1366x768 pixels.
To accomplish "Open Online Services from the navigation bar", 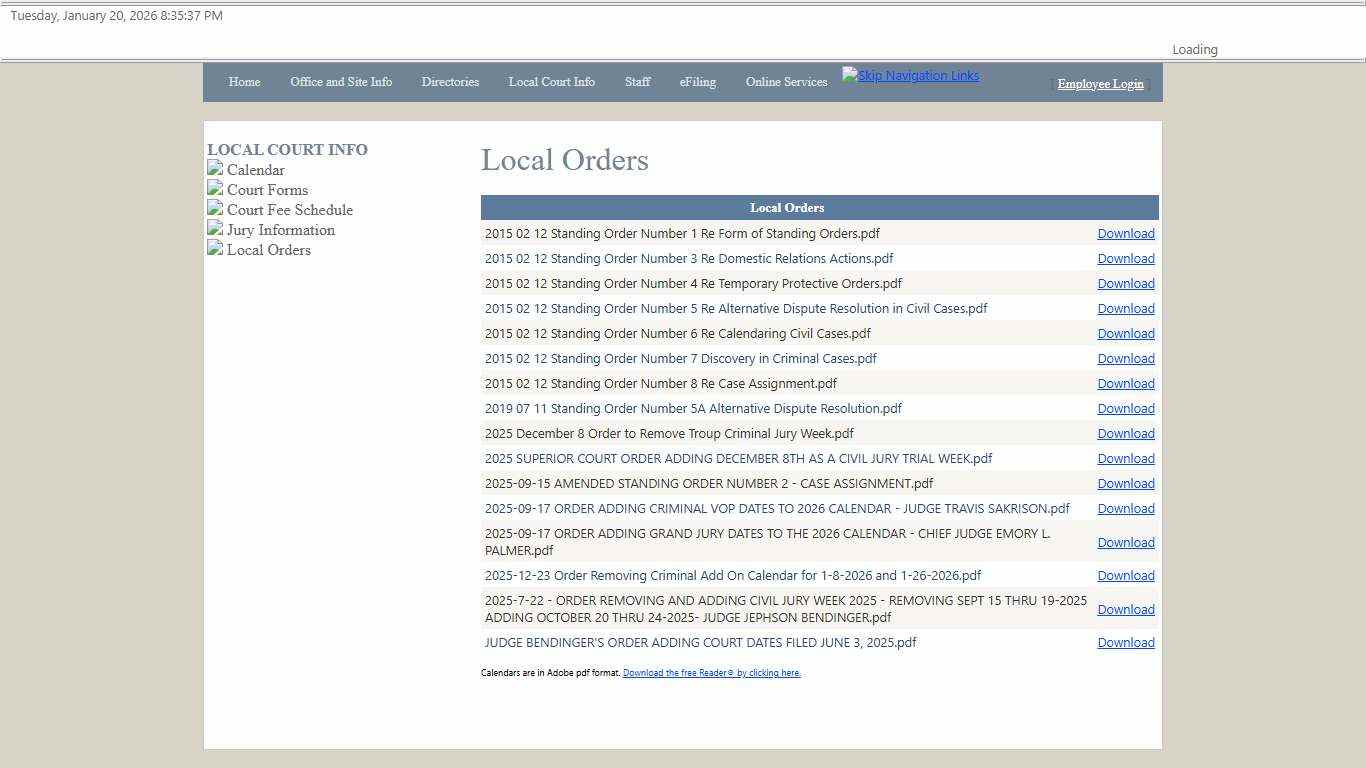I will click(786, 82).
